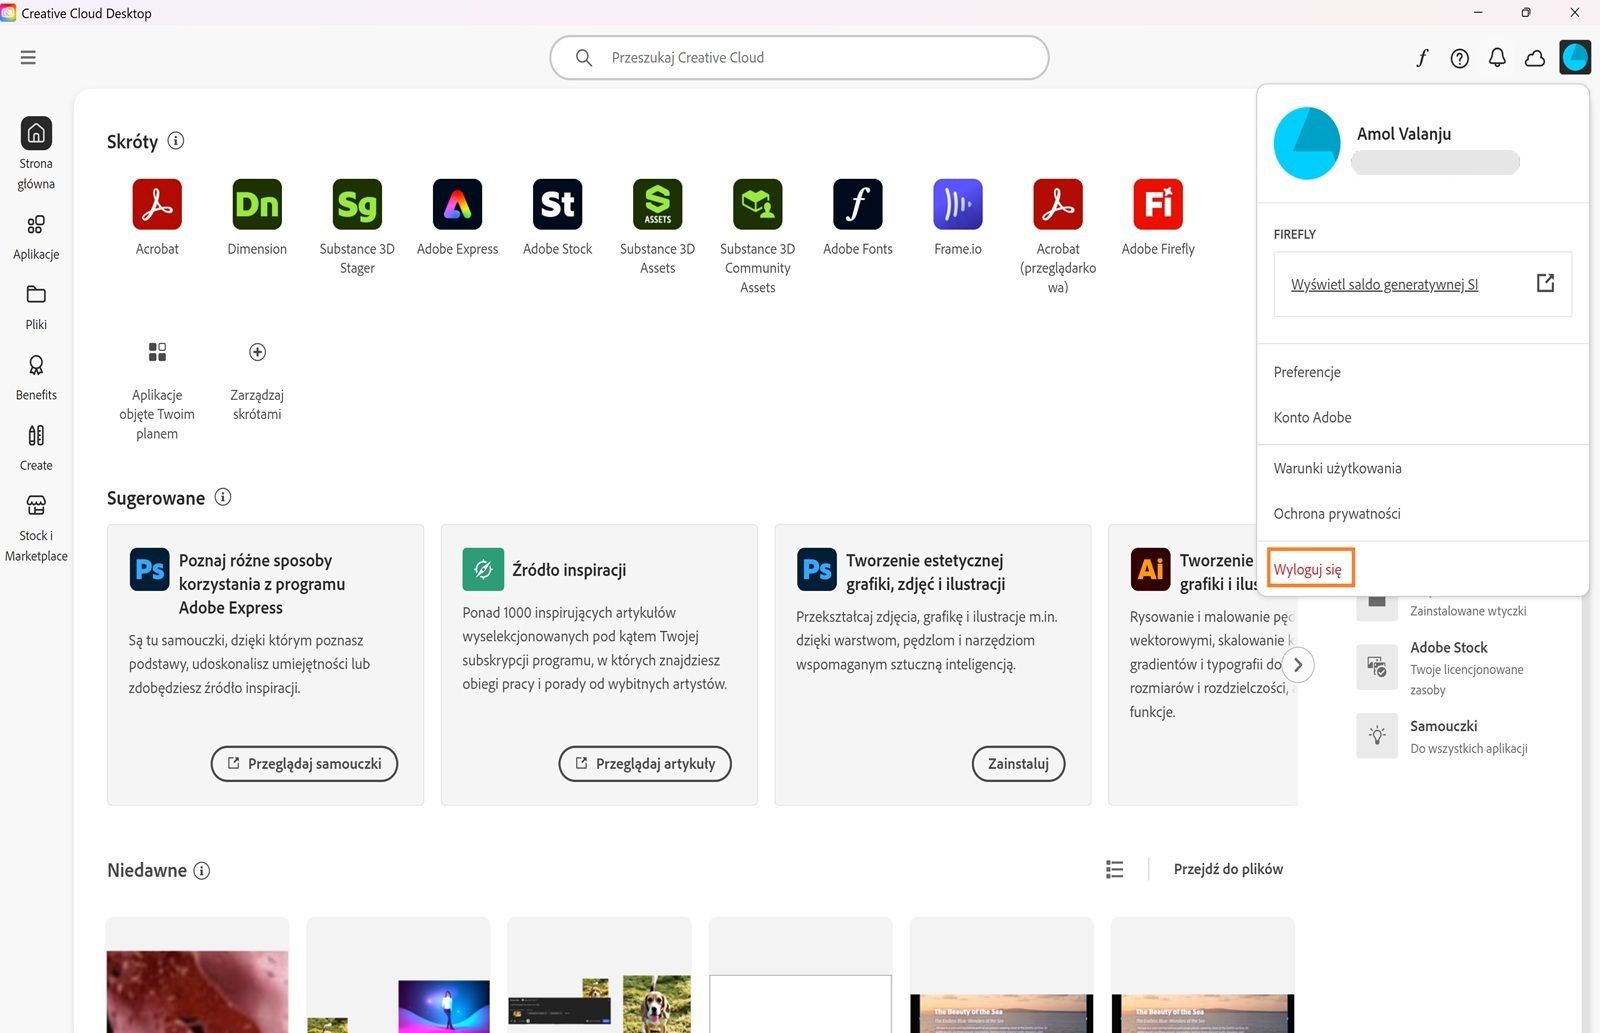Screen dimensions: 1600x1033
Task: Open Create in the sidebar
Action: [36, 448]
